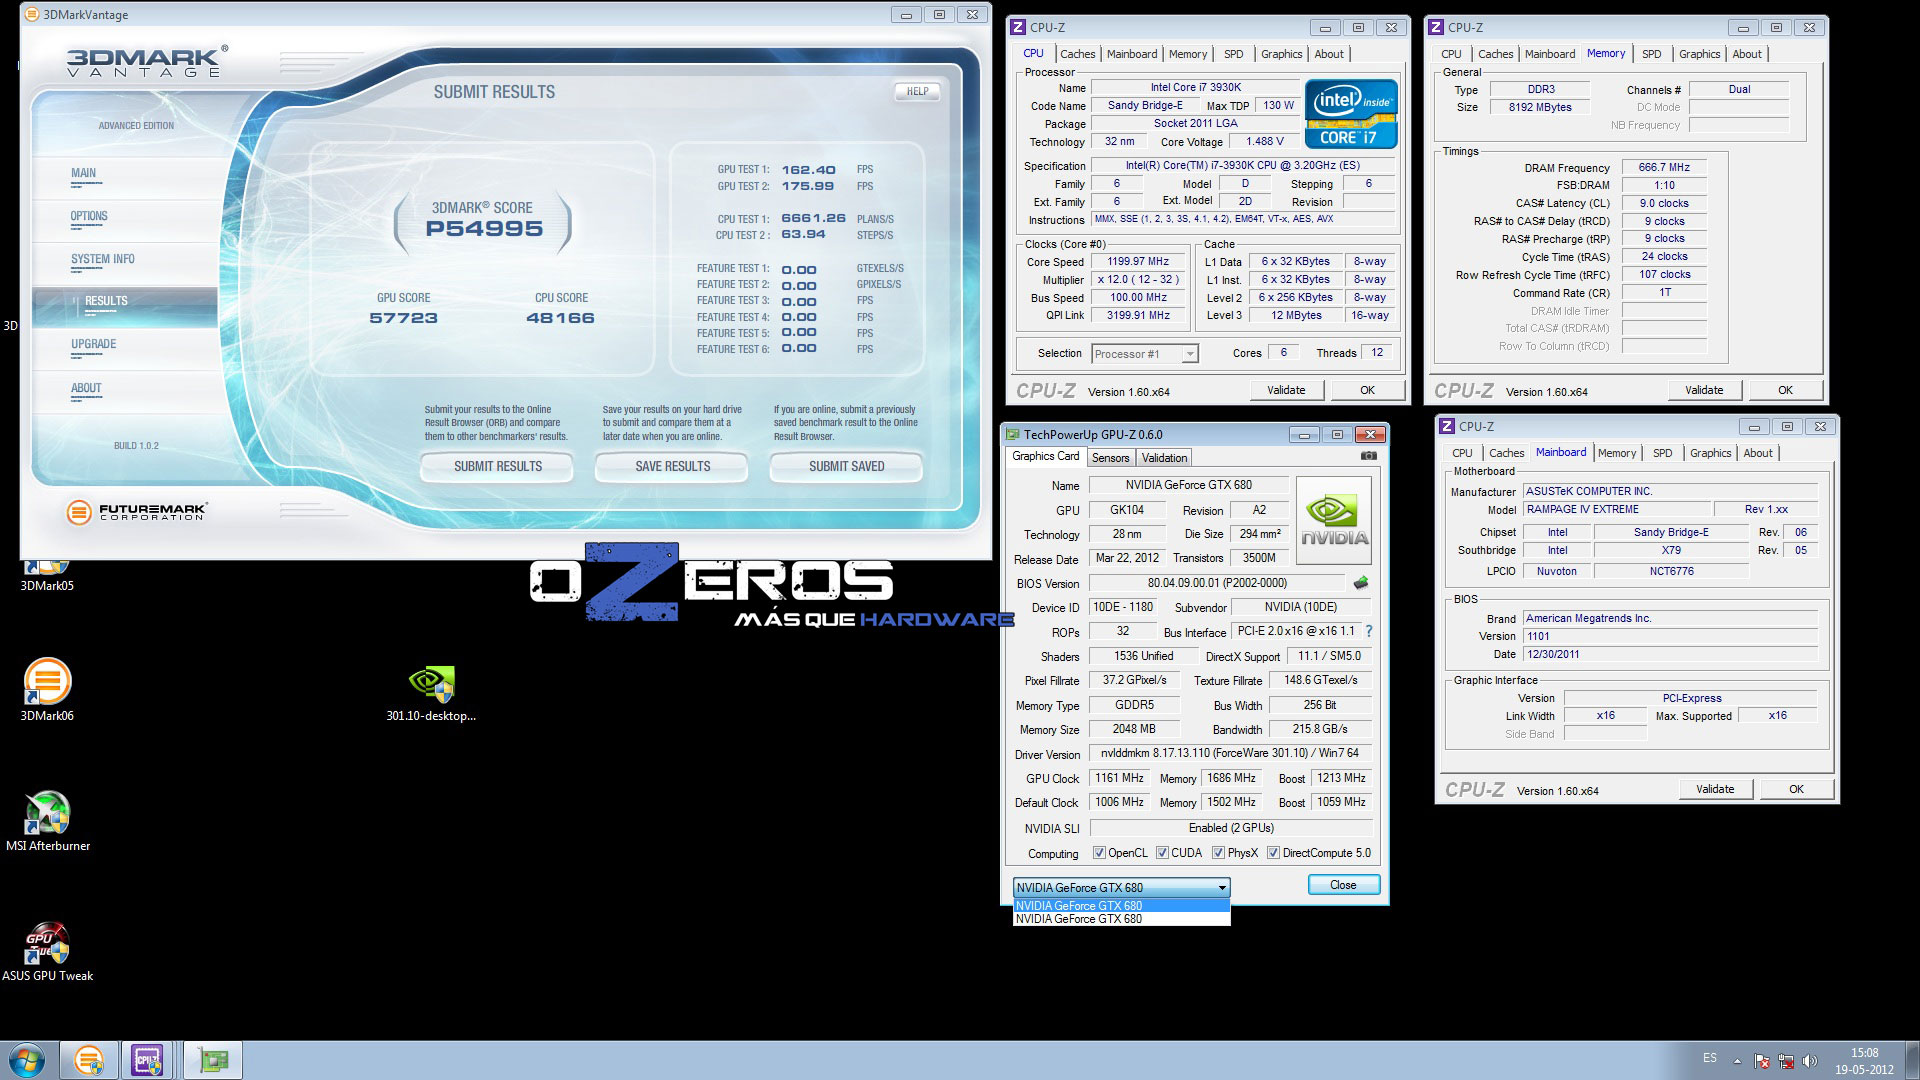Click the Save Results button
This screenshot has height=1080, width=1920.
click(672, 466)
